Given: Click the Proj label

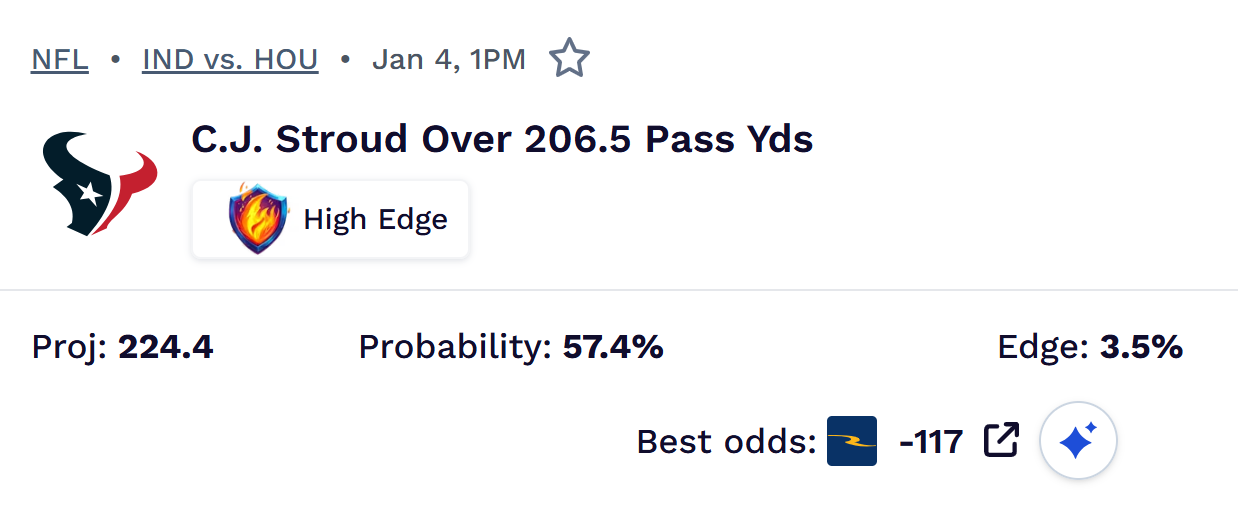Looking at the screenshot, I should point(69,348).
